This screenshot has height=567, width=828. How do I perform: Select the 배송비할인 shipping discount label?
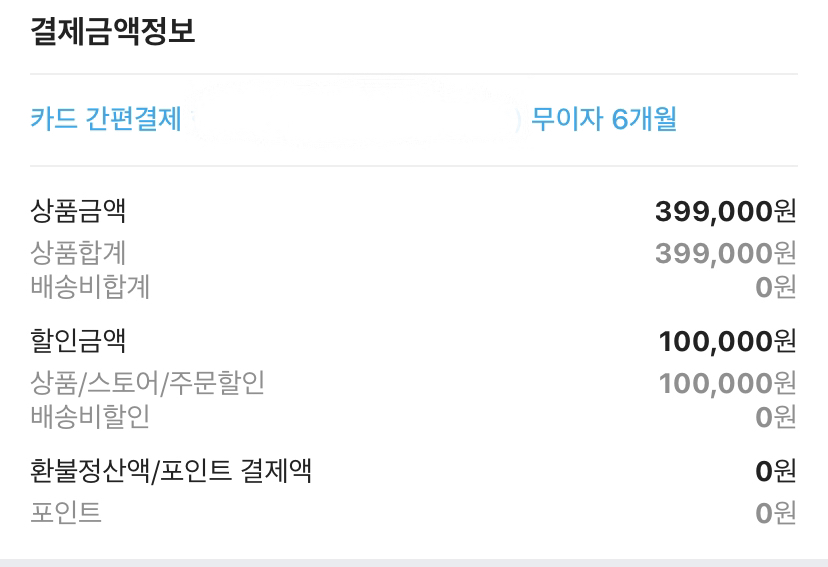[x=90, y=416]
